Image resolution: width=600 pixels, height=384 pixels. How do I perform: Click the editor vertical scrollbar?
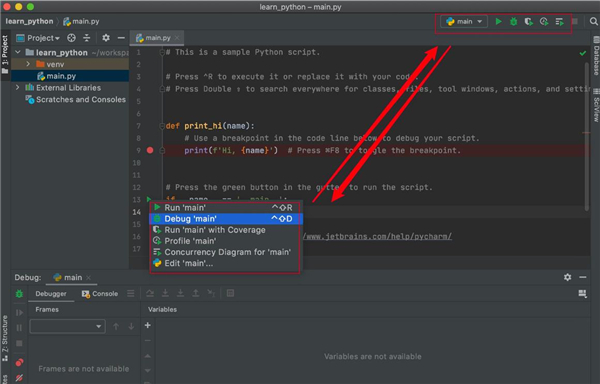pyautogui.click(x=587, y=136)
